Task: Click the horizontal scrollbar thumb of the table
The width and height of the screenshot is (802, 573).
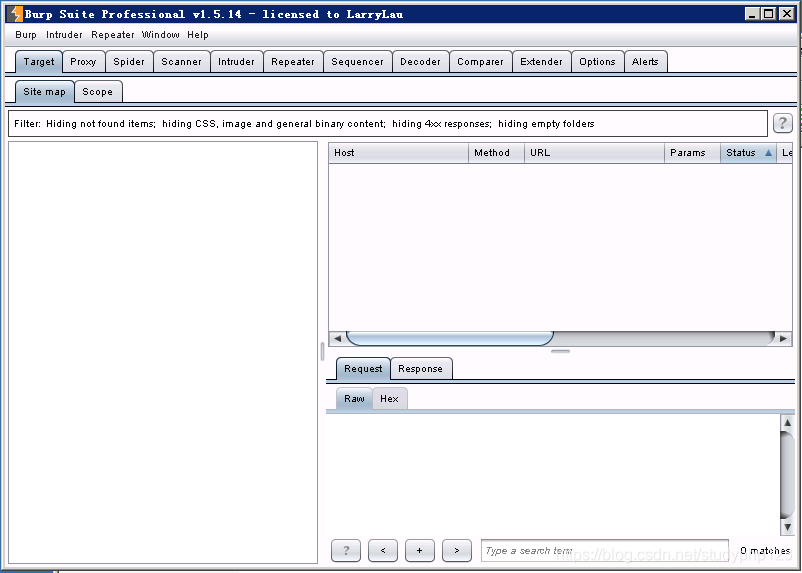Action: pyautogui.click(x=450, y=338)
